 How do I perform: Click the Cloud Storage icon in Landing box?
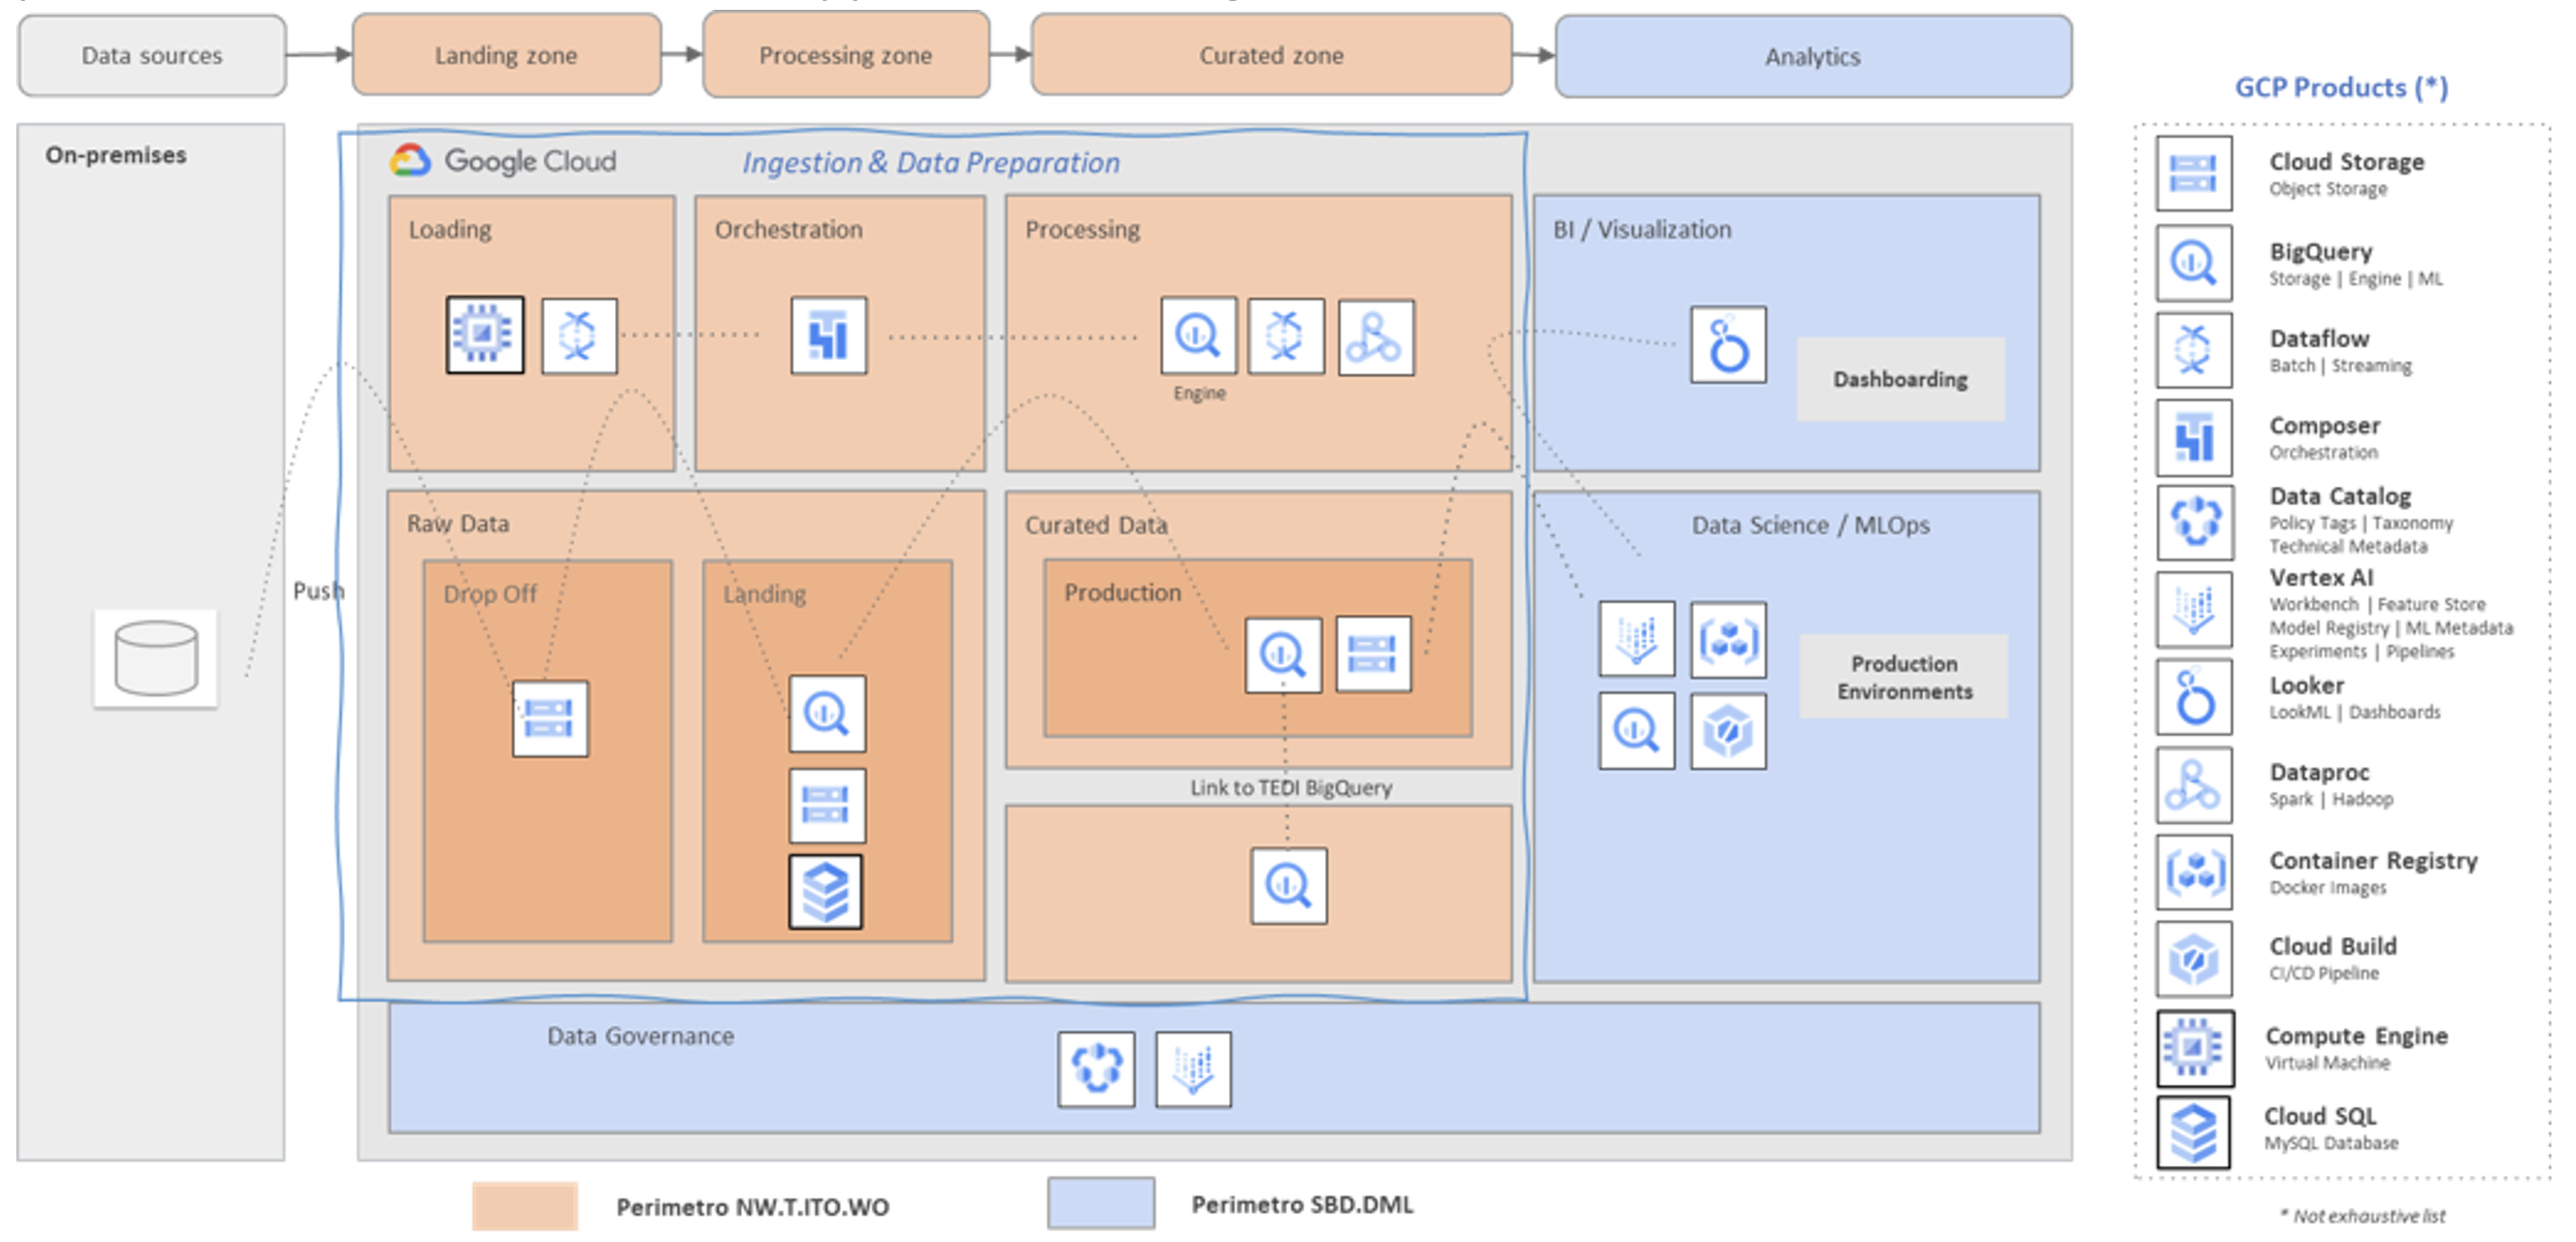click(x=827, y=806)
